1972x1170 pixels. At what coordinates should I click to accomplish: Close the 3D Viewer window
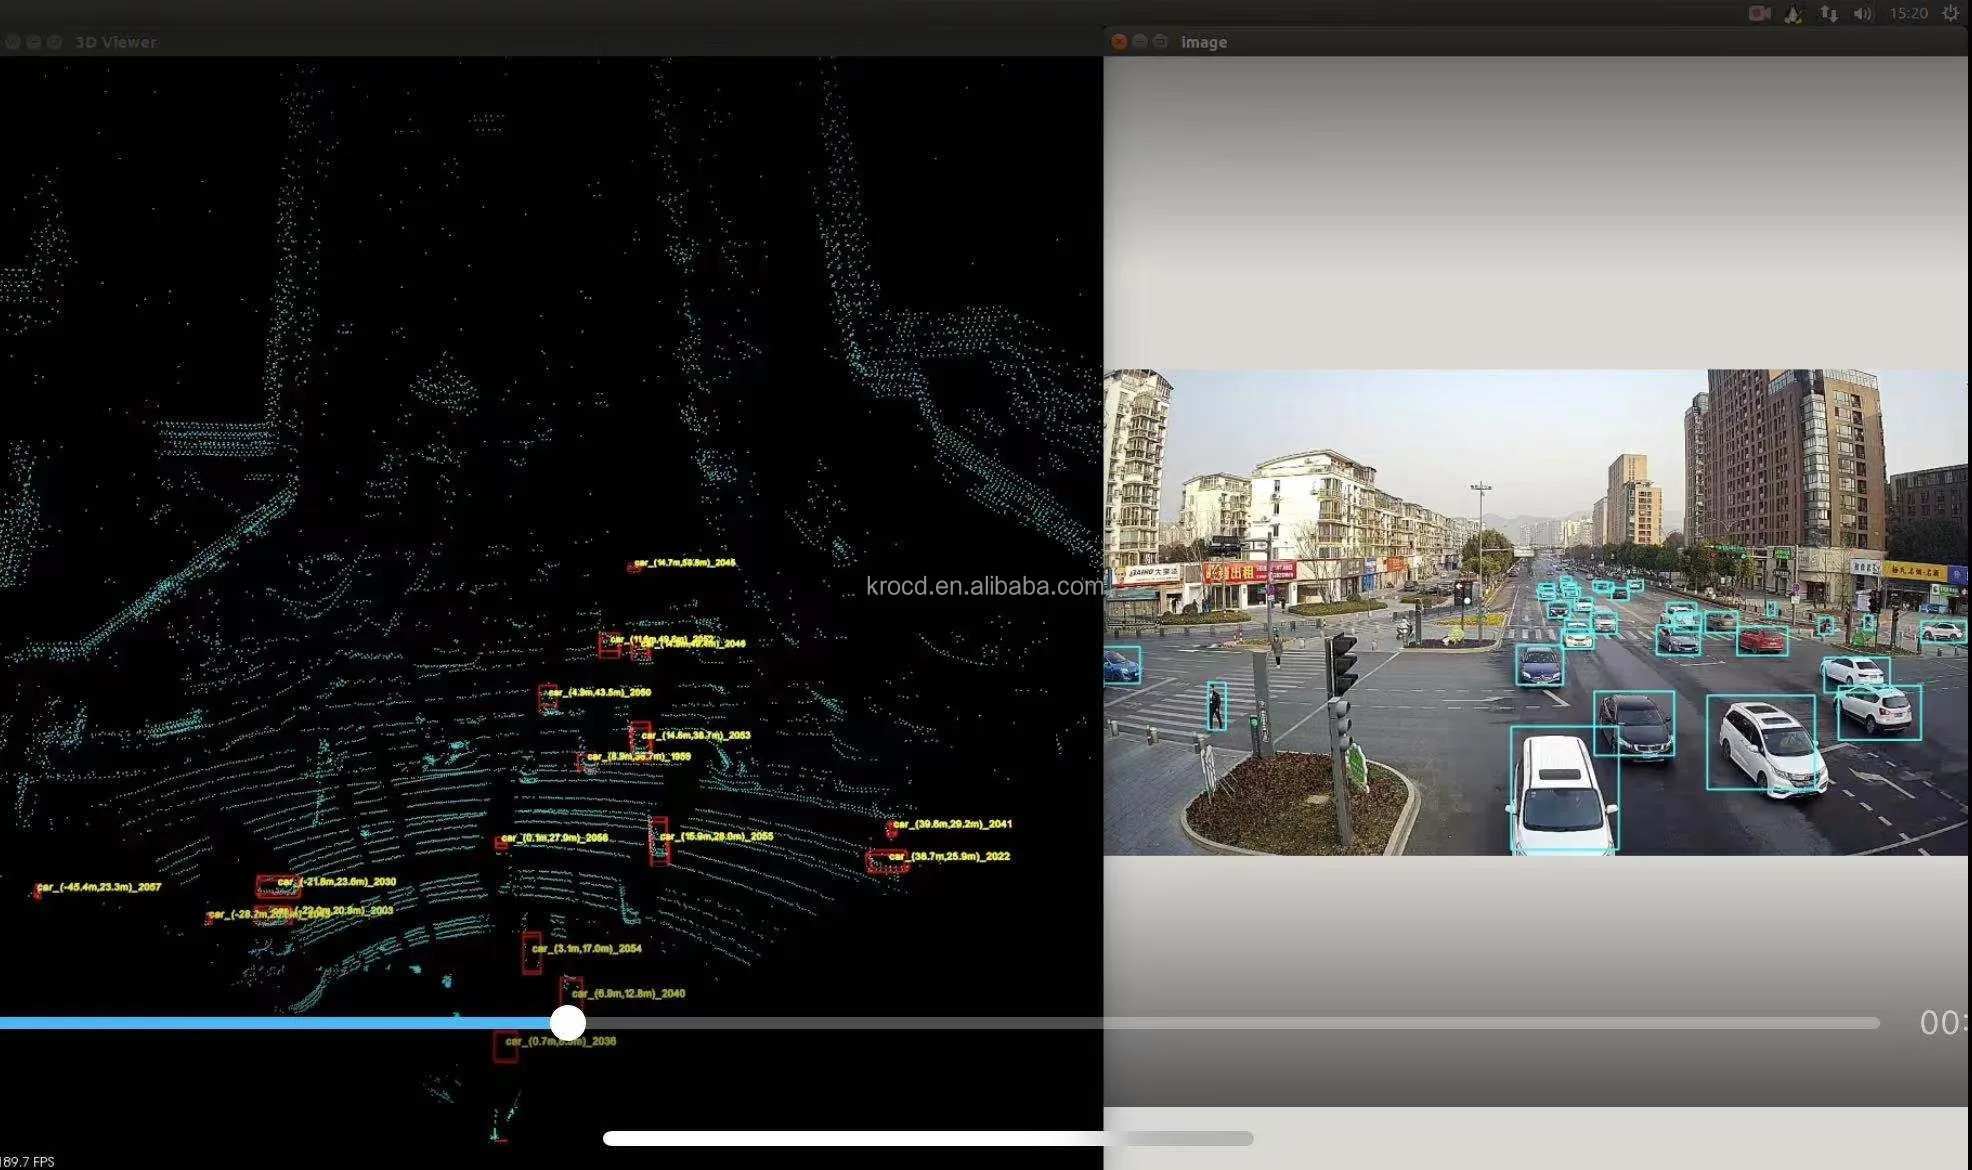coord(12,42)
